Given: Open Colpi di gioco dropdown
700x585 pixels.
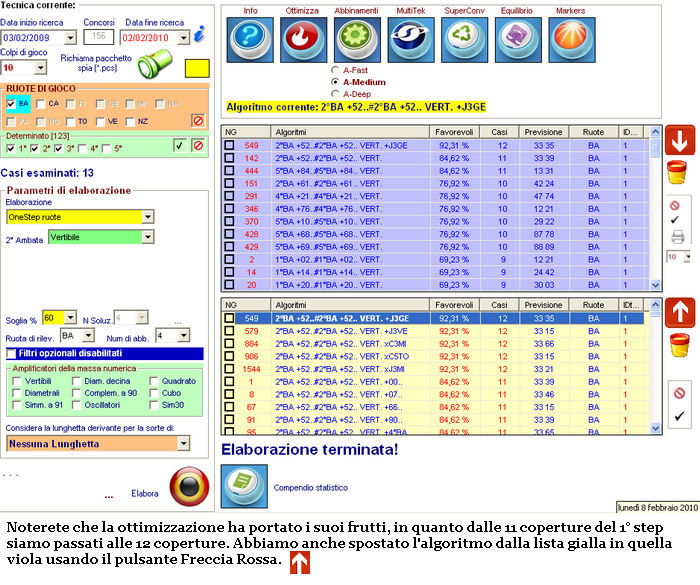Looking at the screenshot, I should (41, 68).
